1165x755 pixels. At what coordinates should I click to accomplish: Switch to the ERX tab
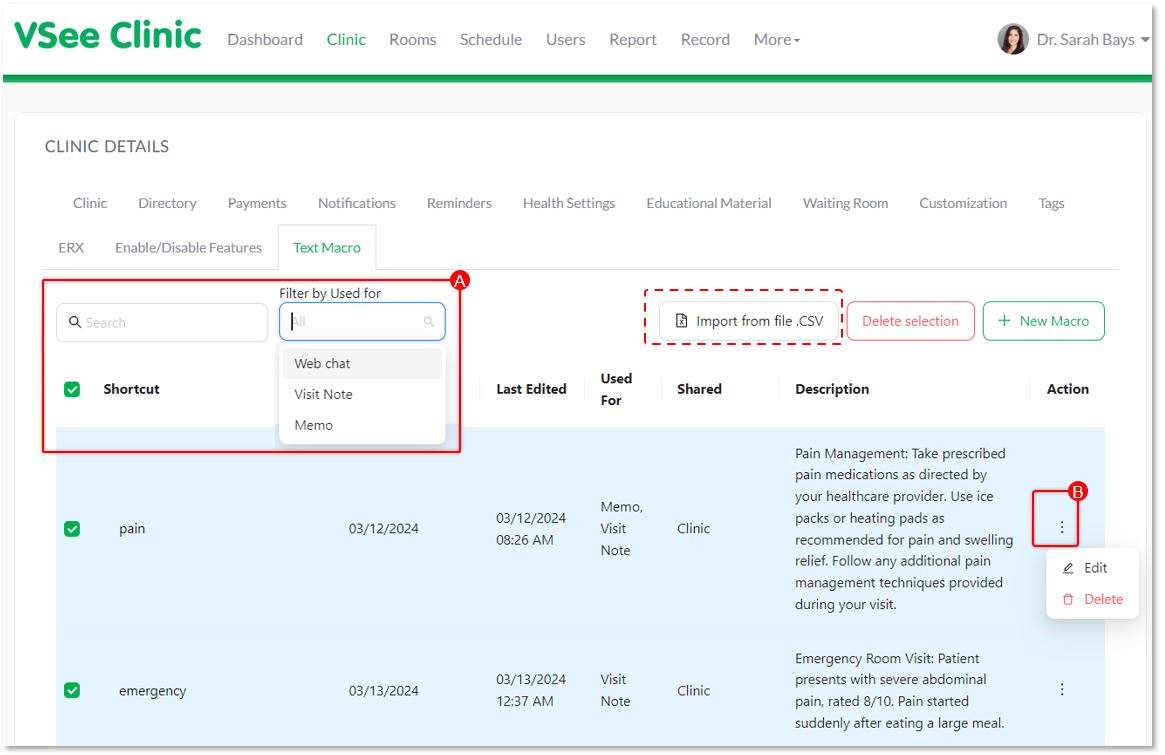[71, 247]
